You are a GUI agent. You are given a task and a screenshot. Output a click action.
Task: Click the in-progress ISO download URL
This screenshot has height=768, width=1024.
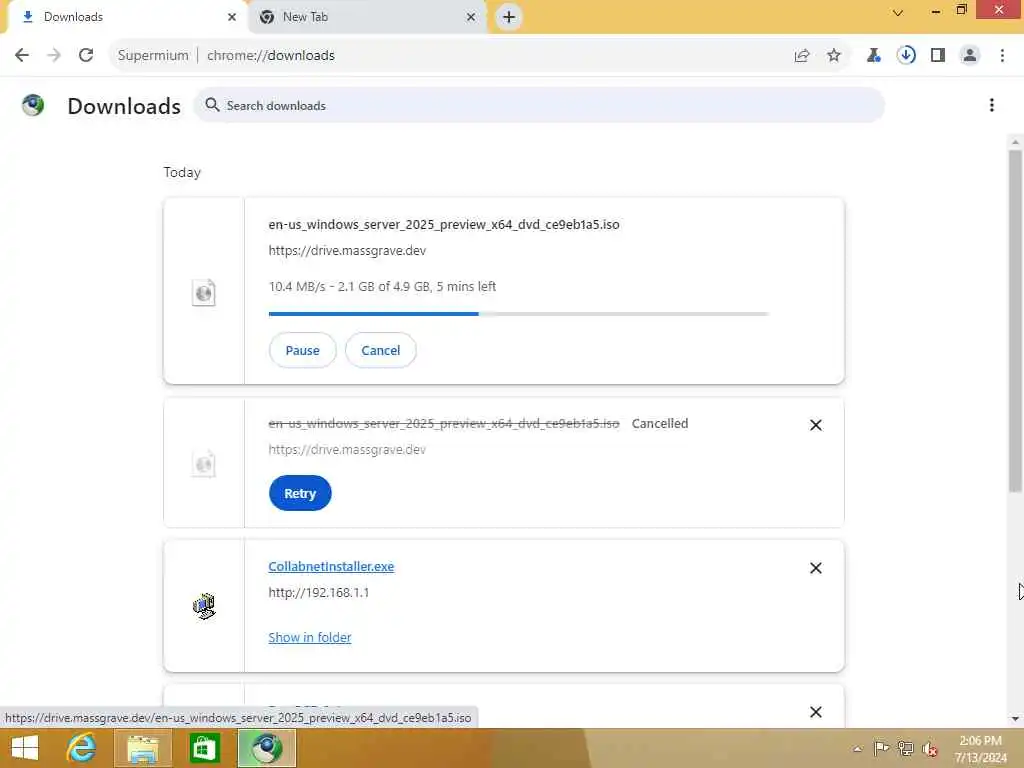[x=347, y=250]
